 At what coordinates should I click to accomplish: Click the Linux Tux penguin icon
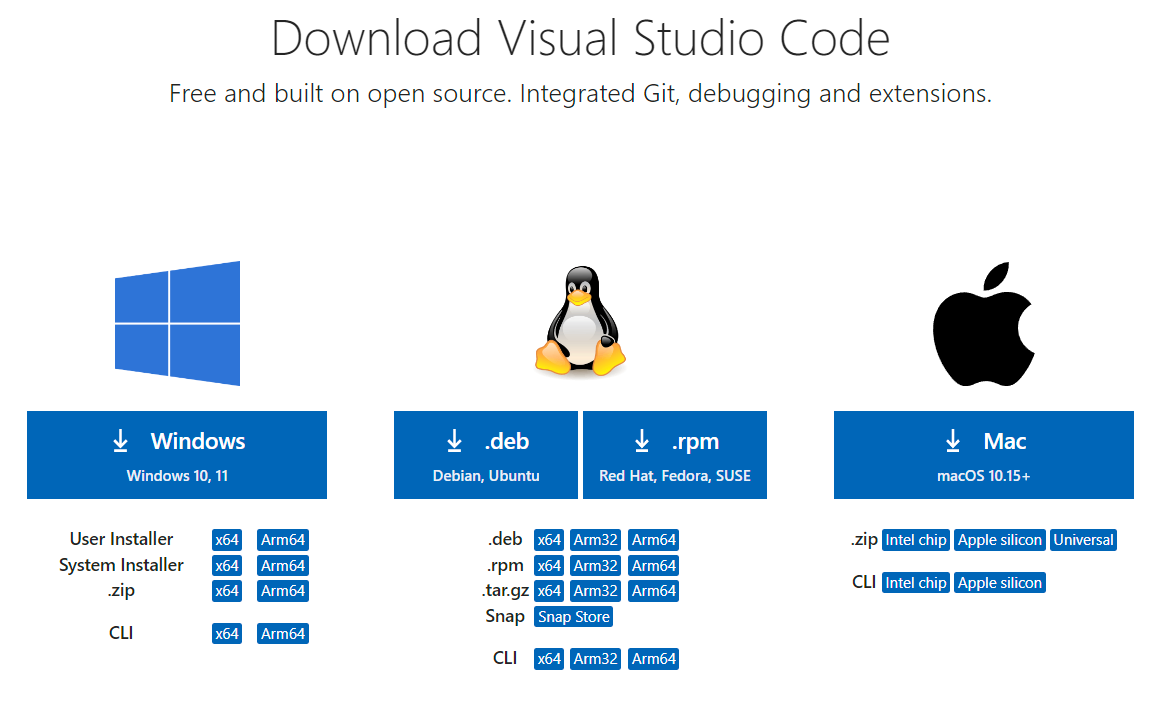tap(581, 321)
